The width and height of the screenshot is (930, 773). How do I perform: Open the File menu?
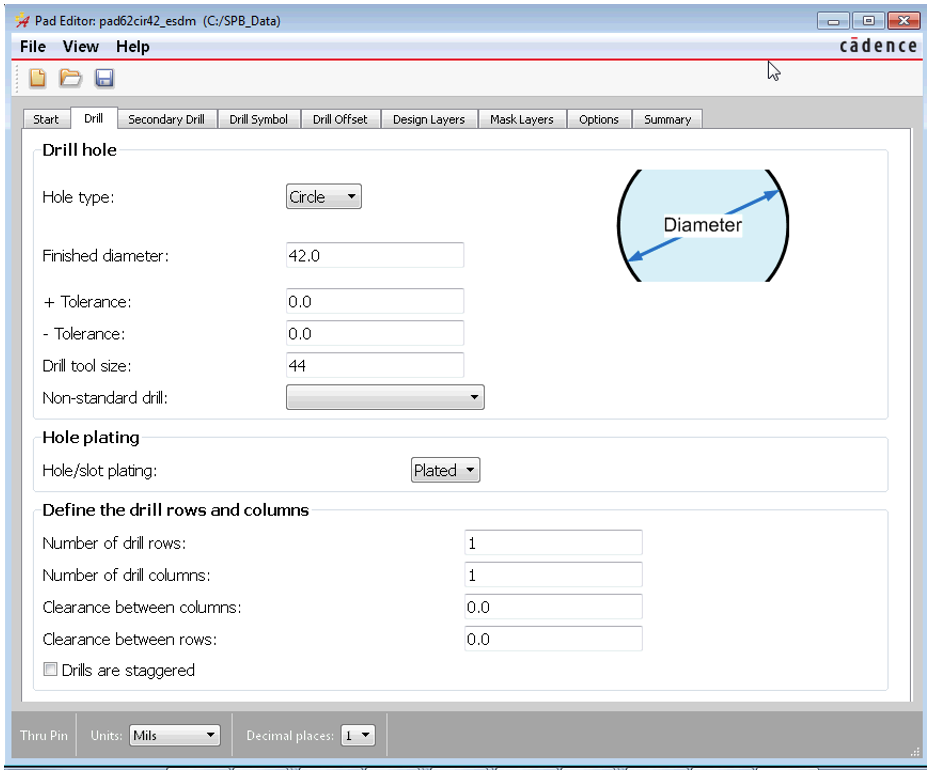(33, 47)
